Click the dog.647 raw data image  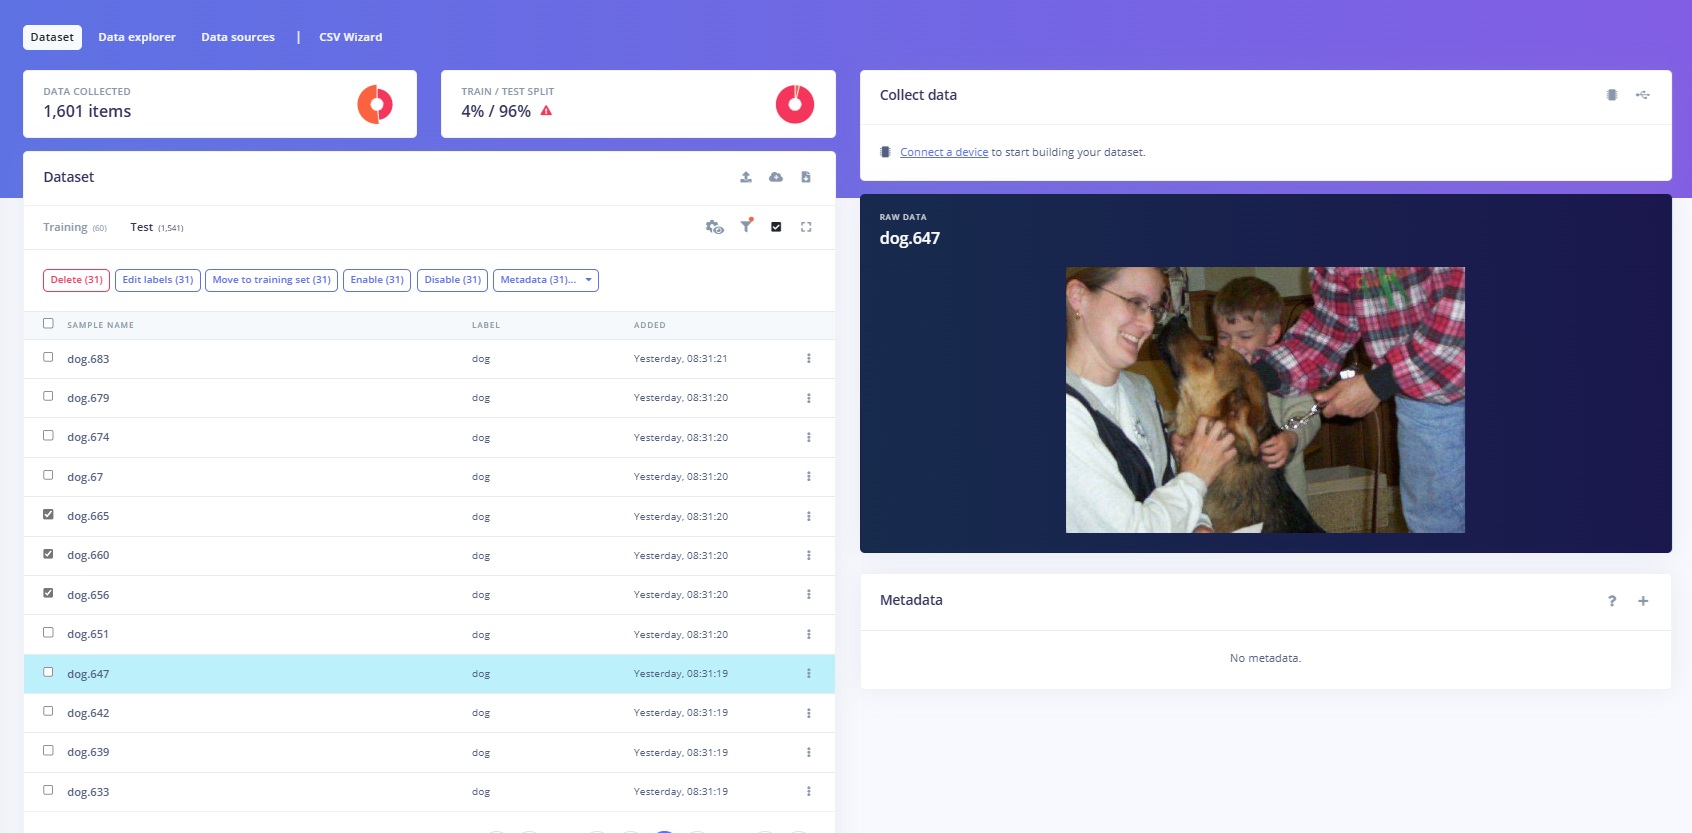click(1264, 399)
